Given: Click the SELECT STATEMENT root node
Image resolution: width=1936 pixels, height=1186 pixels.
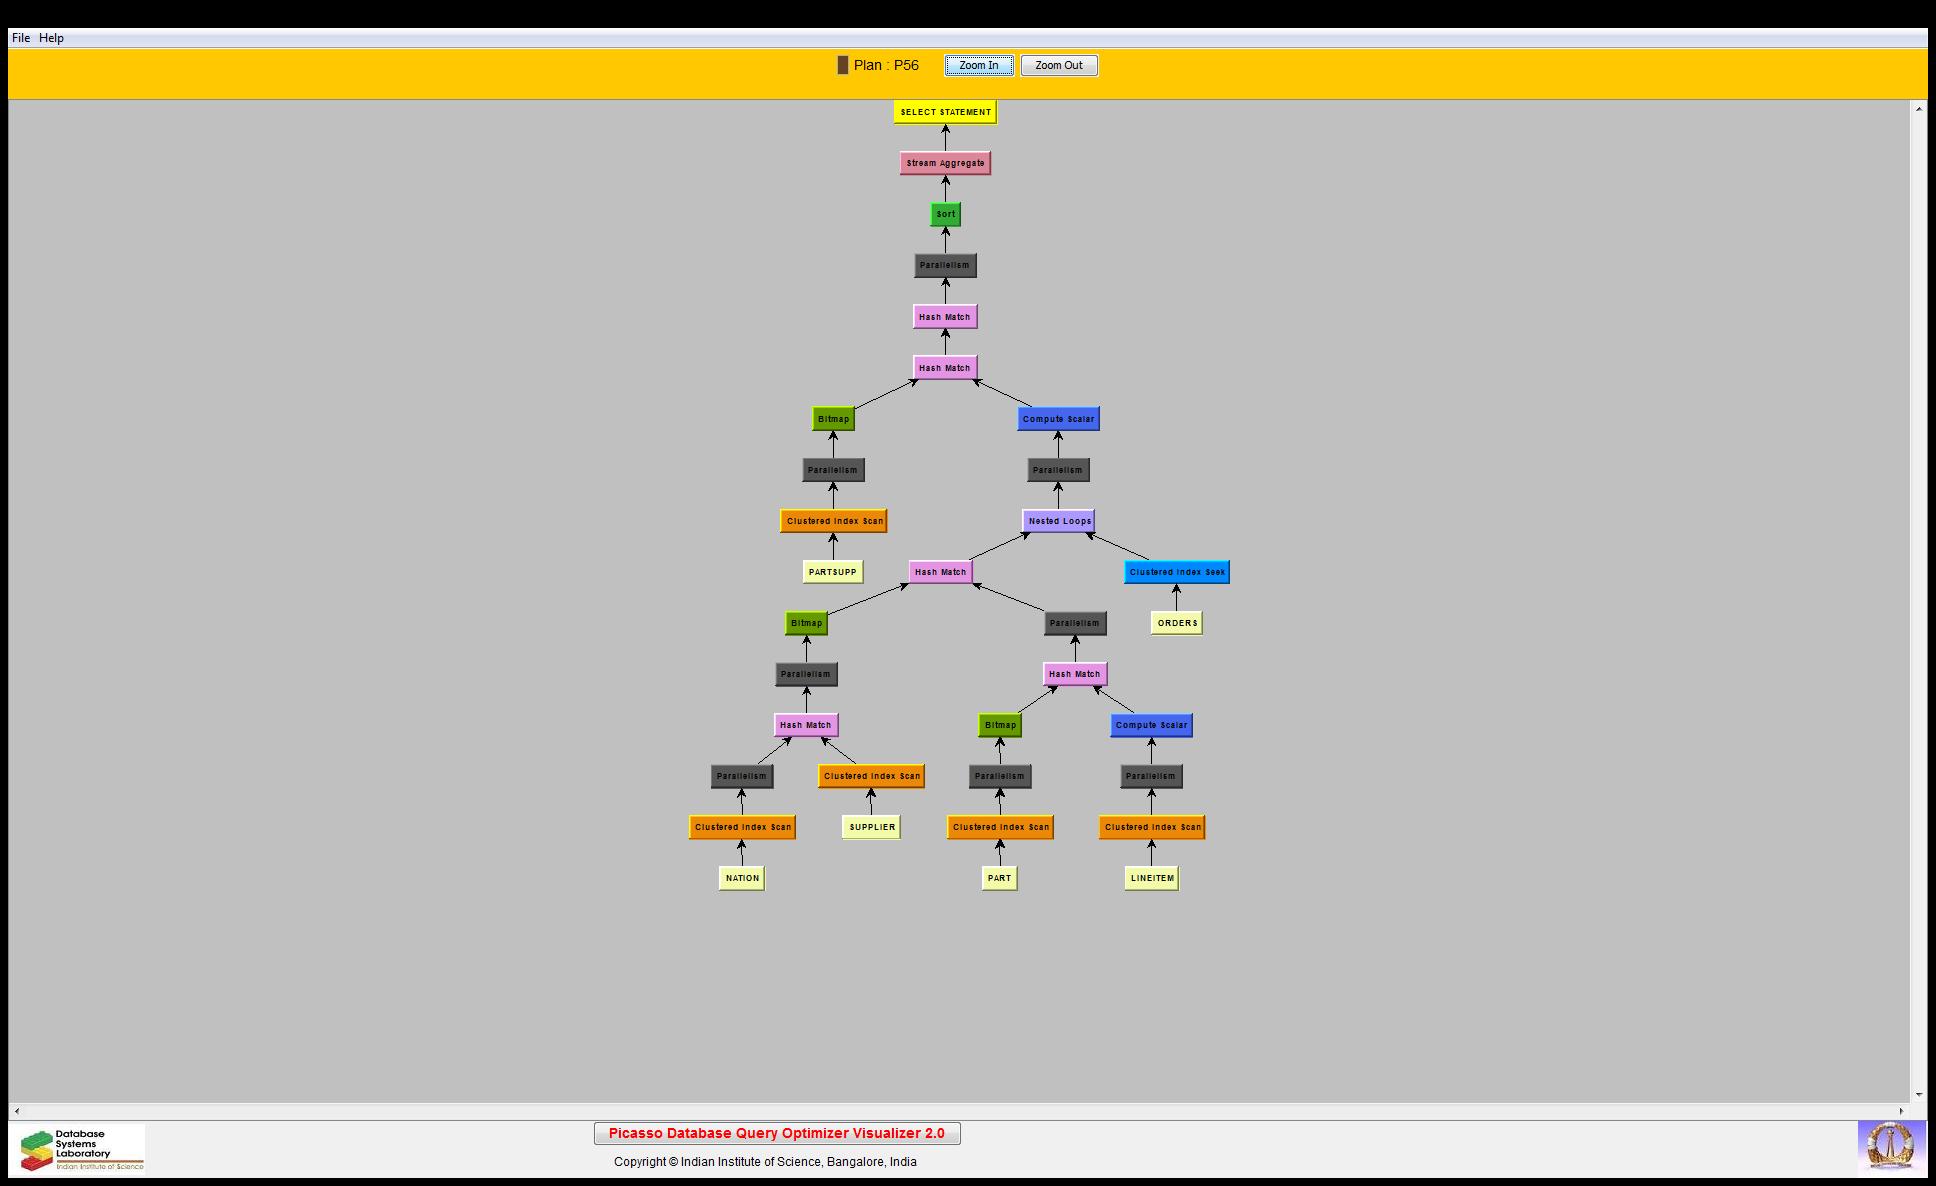Looking at the screenshot, I should tap(945, 112).
